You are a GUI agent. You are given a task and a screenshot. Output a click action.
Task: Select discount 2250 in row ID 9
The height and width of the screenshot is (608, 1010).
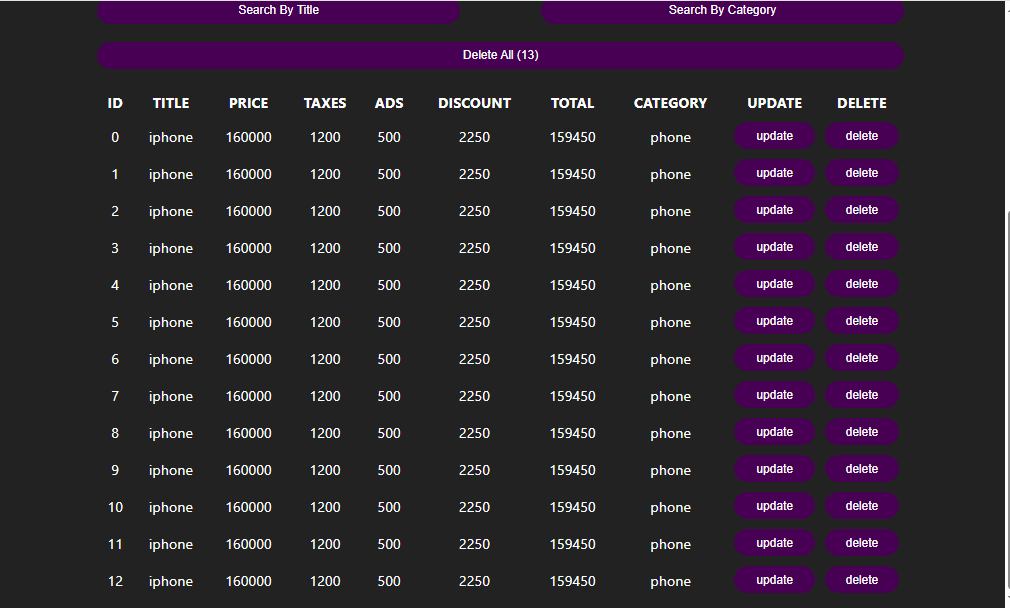pos(474,470)
